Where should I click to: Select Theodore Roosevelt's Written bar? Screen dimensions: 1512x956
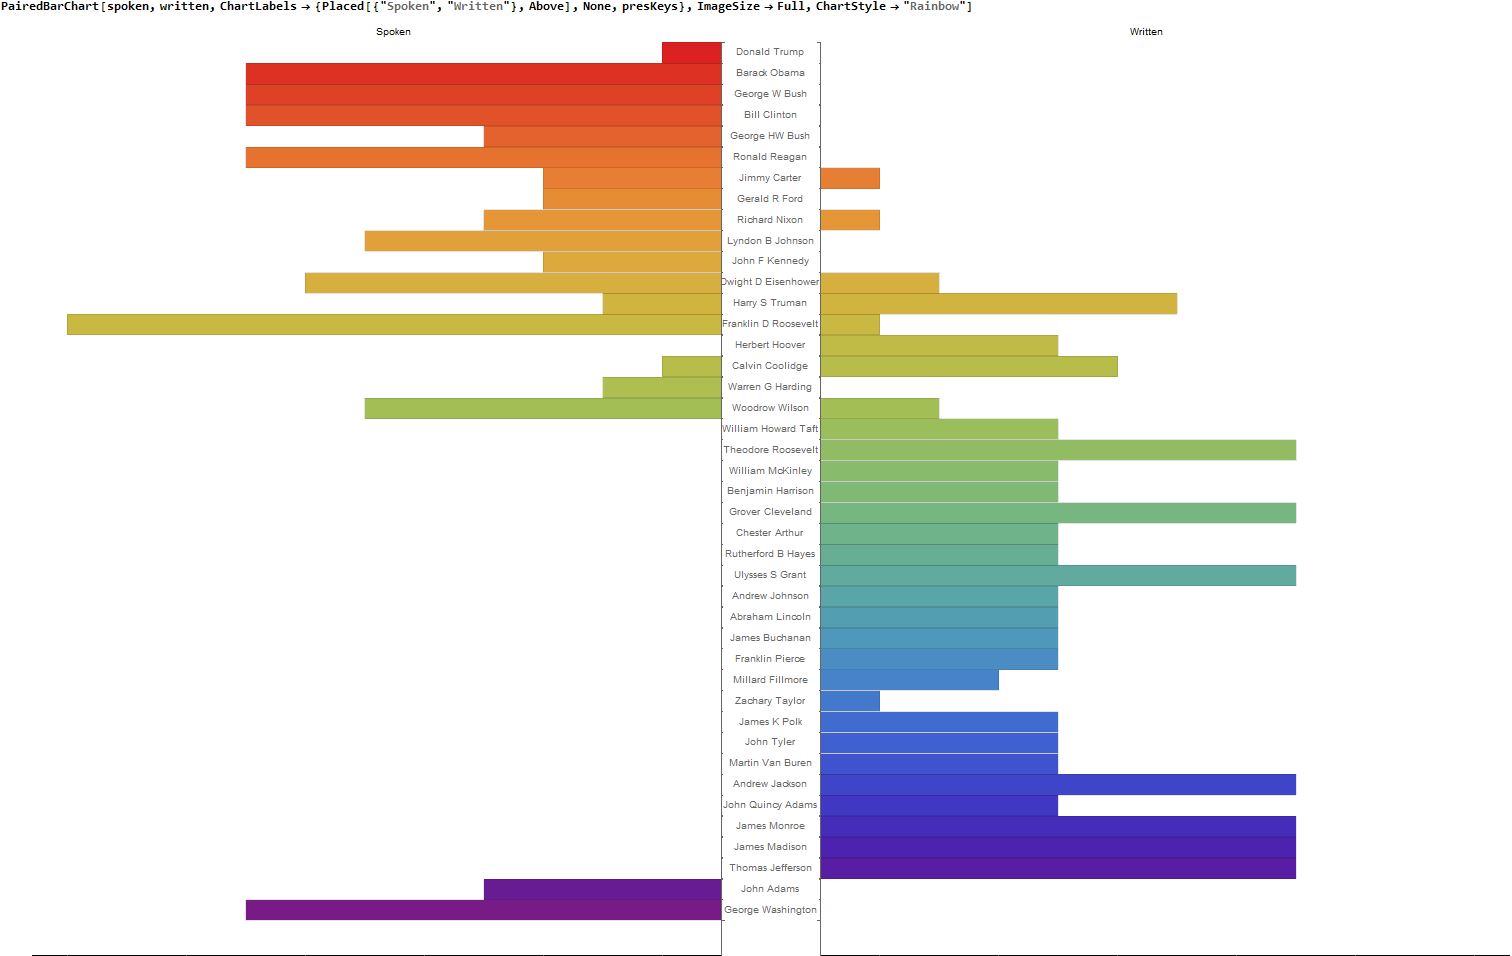pos(1058,450)
